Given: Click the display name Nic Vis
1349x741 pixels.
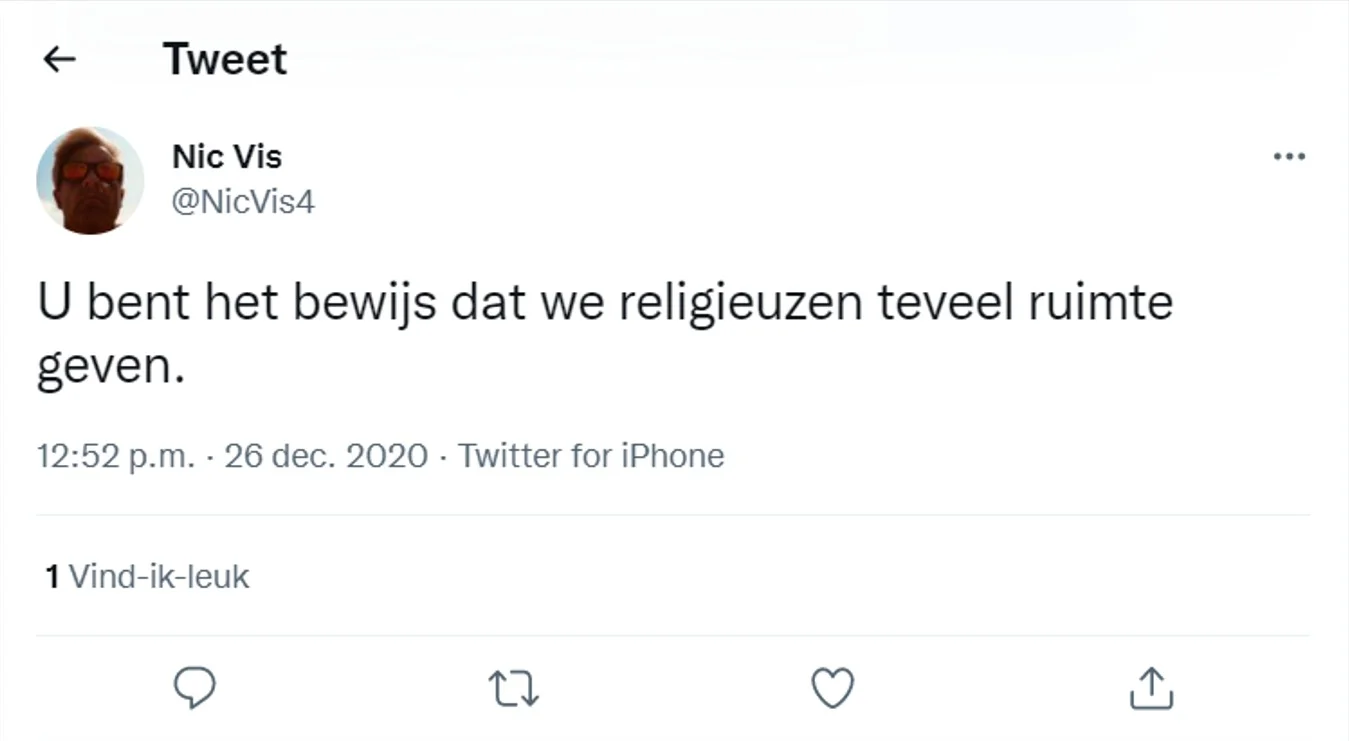Looking at the screenshot, I should pyautogui.click(x=227, y=157).
